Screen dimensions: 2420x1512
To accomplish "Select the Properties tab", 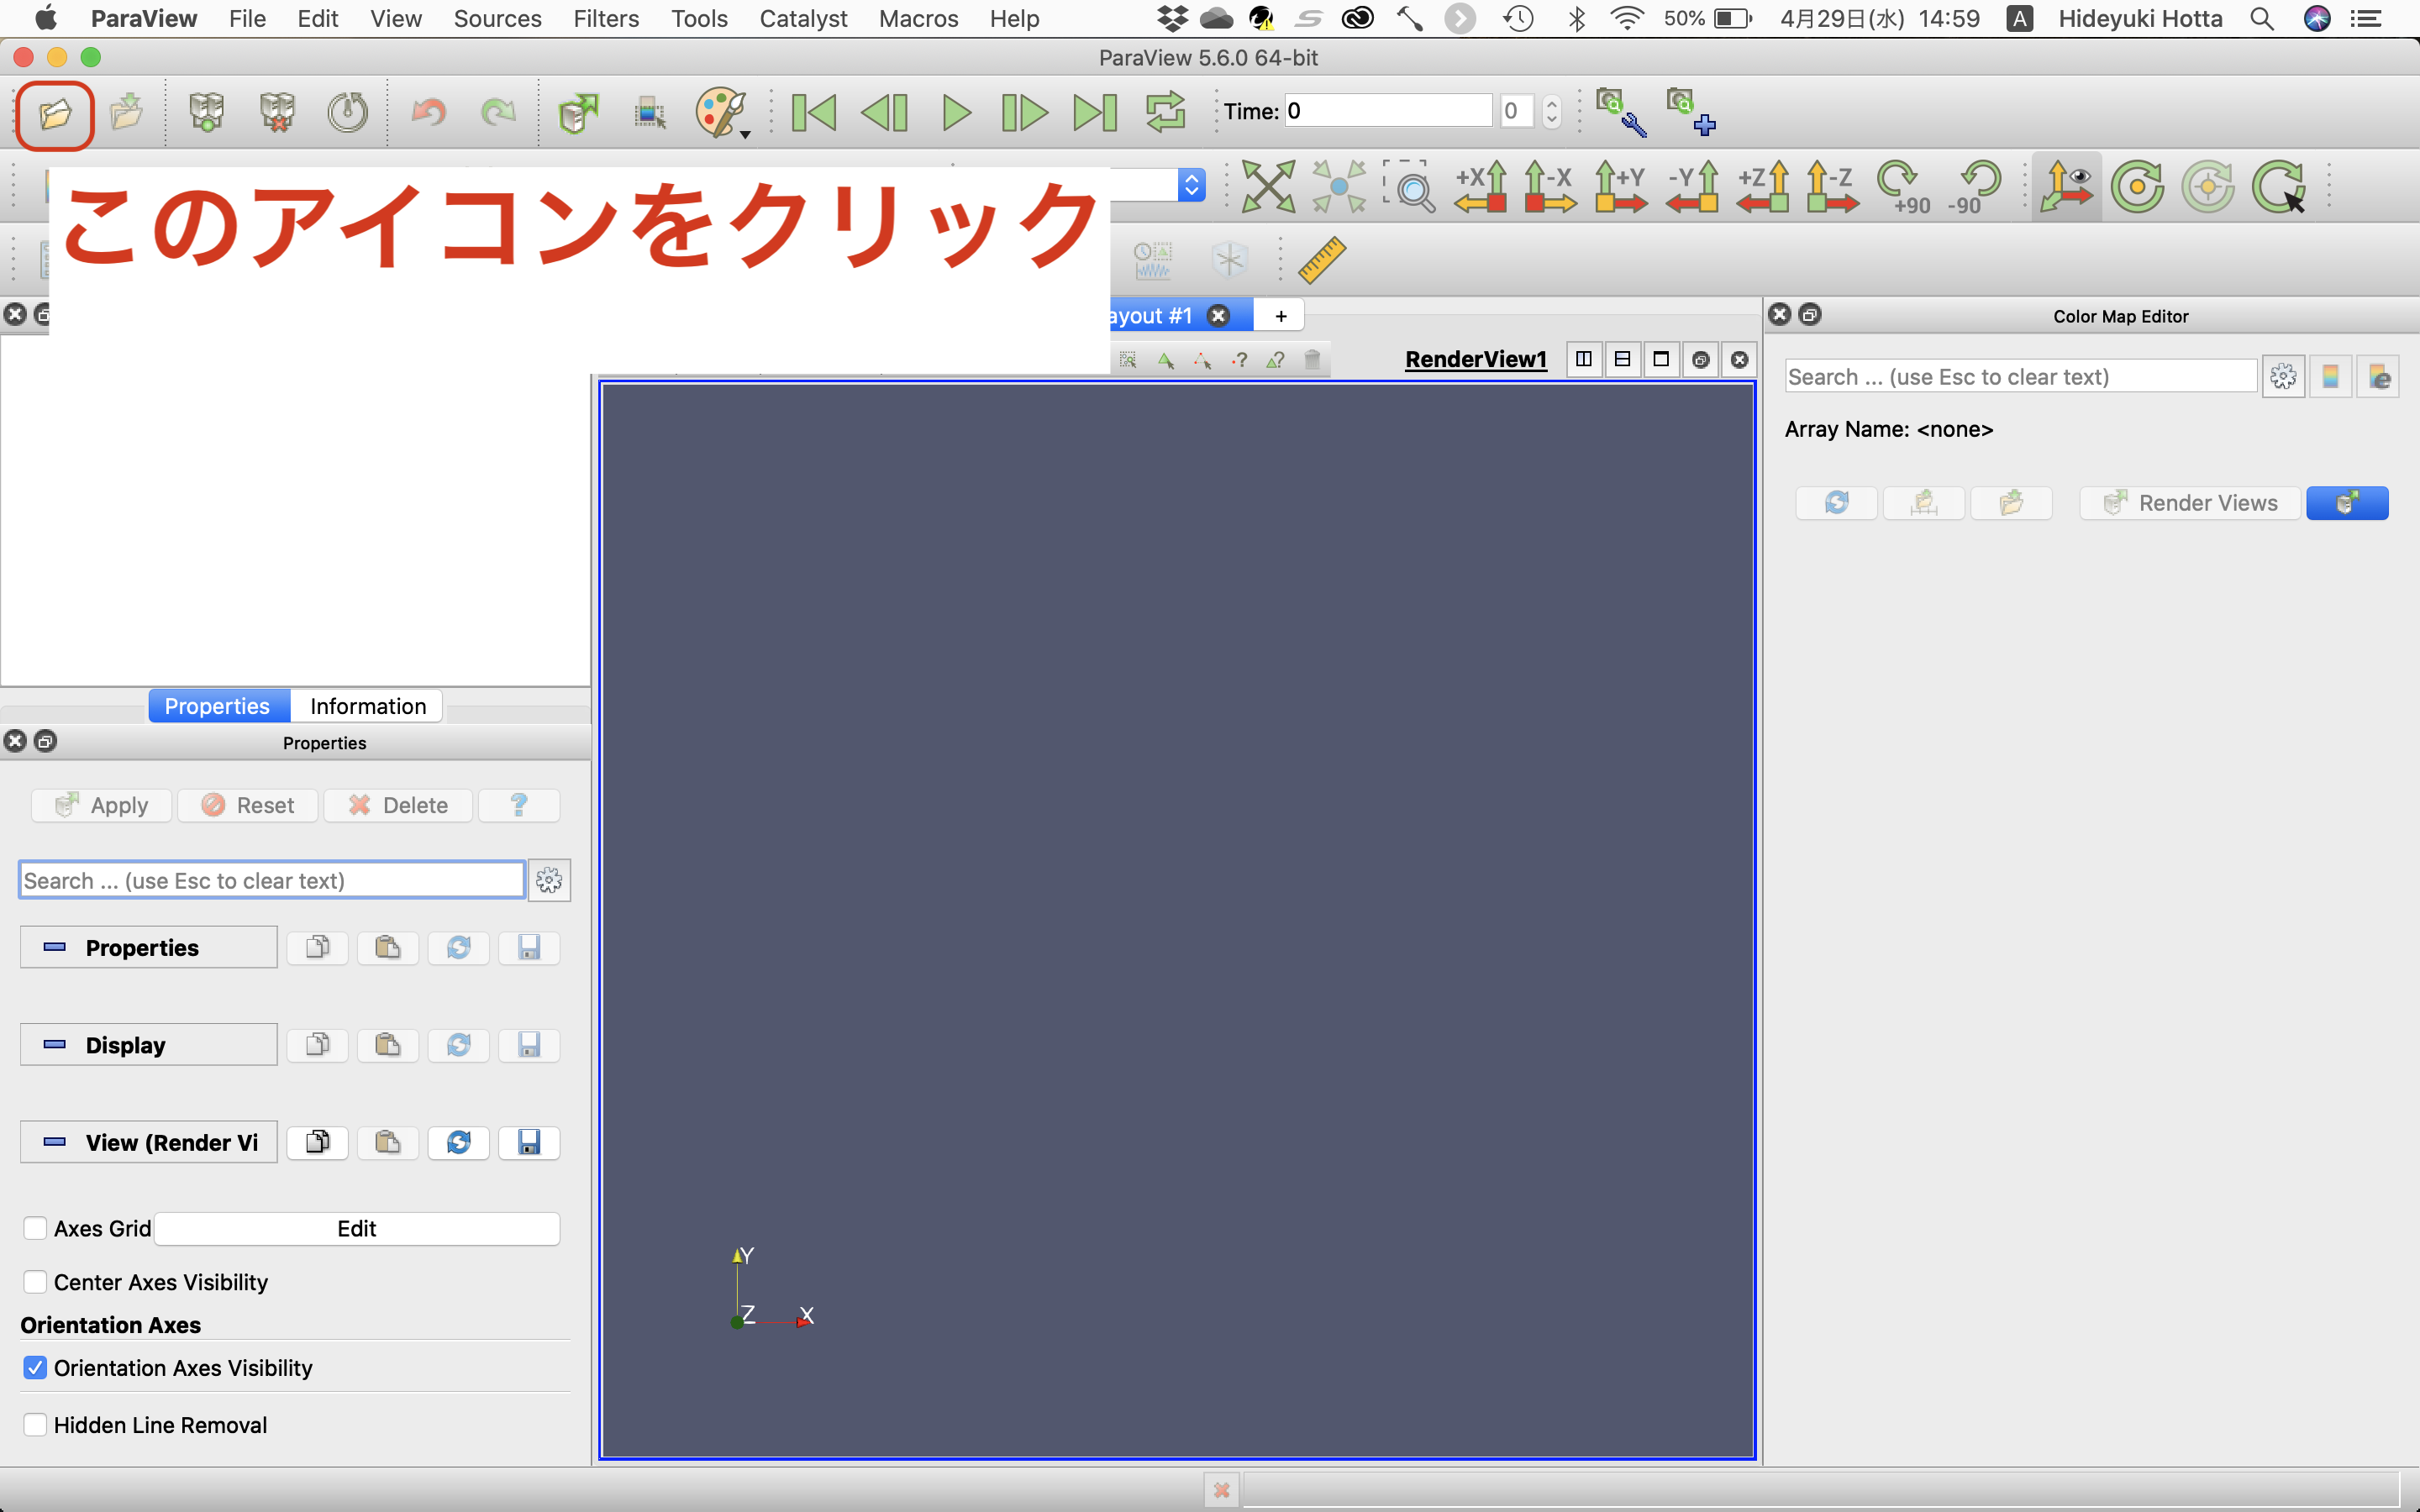I will pos(218,706).
